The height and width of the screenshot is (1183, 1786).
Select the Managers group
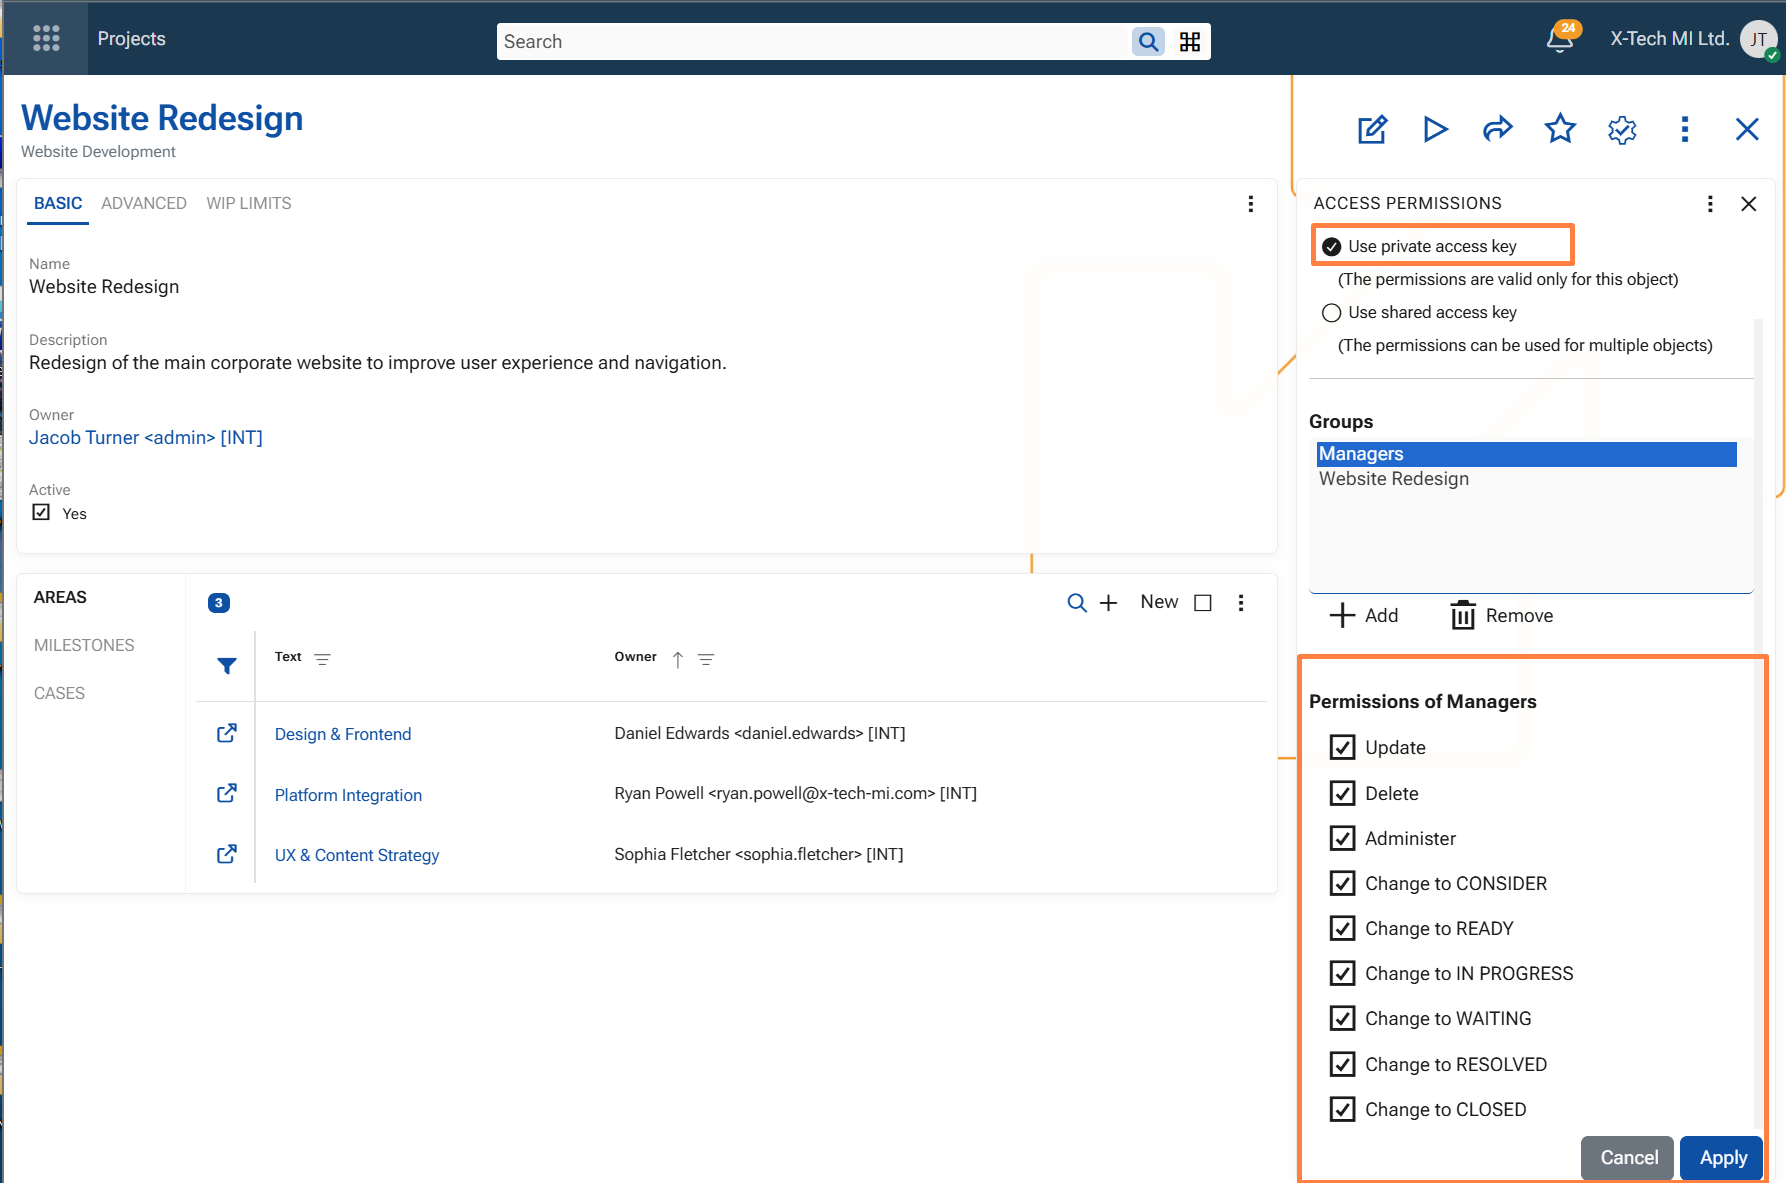[x=1526, y=454]
